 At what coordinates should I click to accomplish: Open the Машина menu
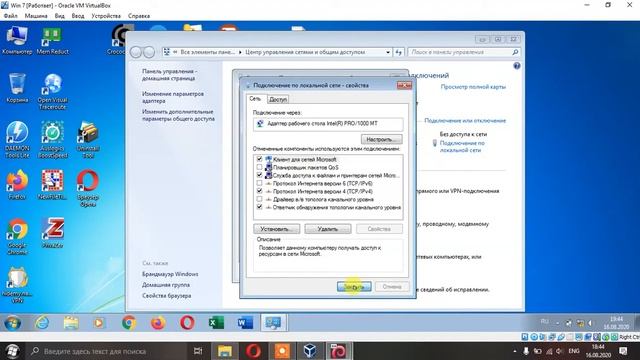click(36, 16)
